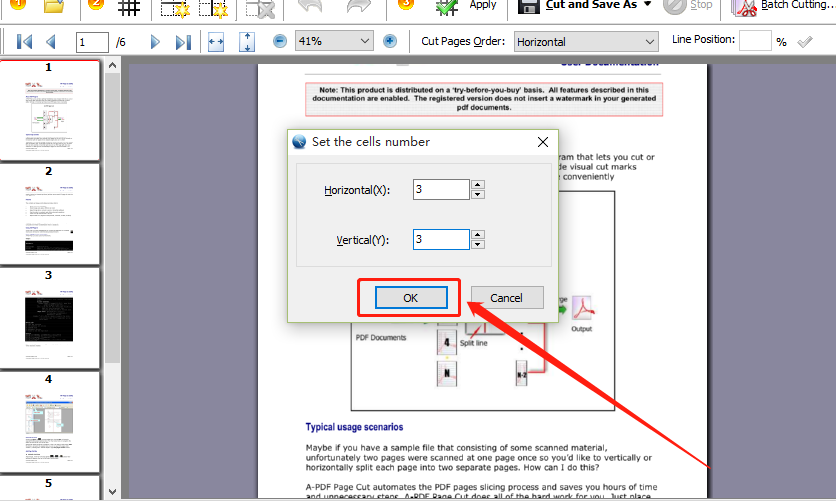Viewport: 836px width, 501px height.
Task: Zoom in with the plus icon
Action: click(x=390, y=41)
